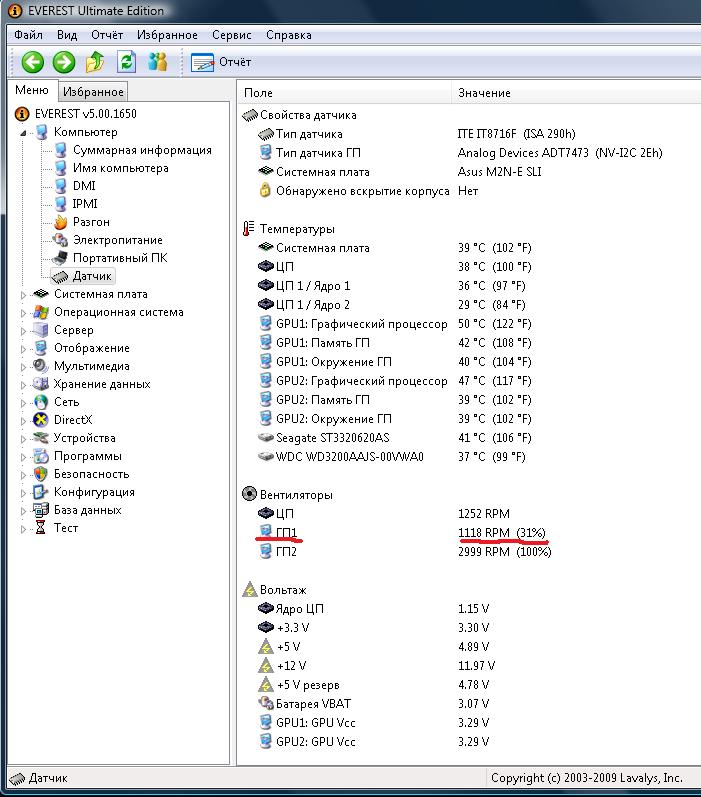The image size is (701, 797).
Task: Open the Вид menu
Action: [67, 35]
